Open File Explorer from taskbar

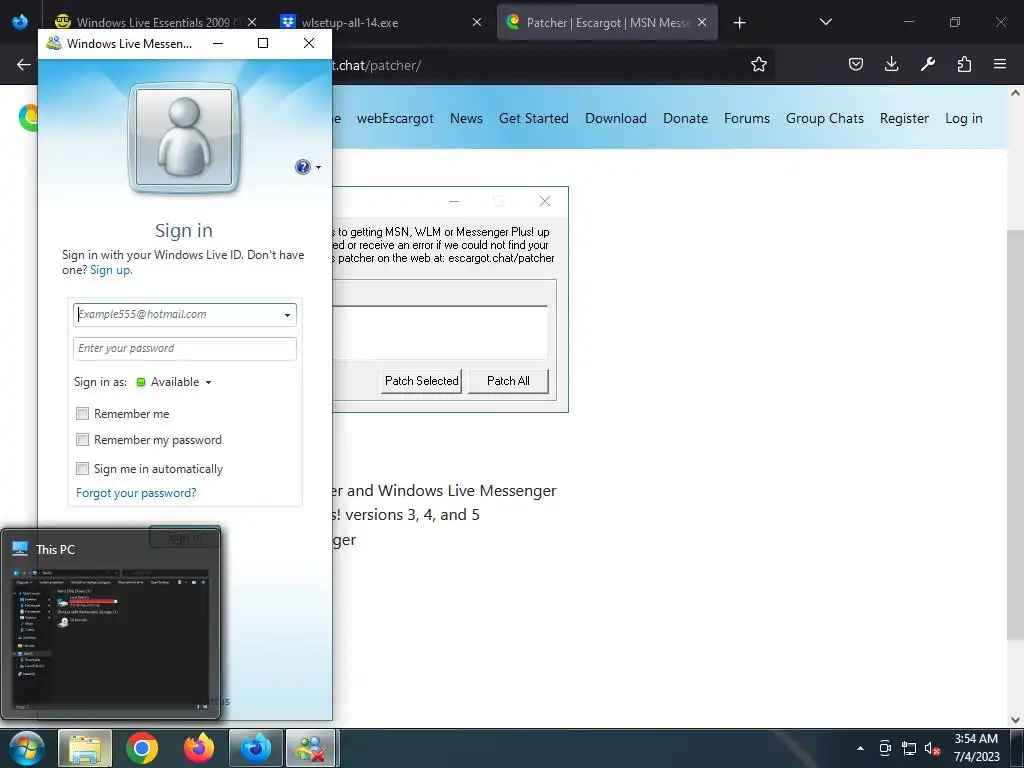coord(86,748)
